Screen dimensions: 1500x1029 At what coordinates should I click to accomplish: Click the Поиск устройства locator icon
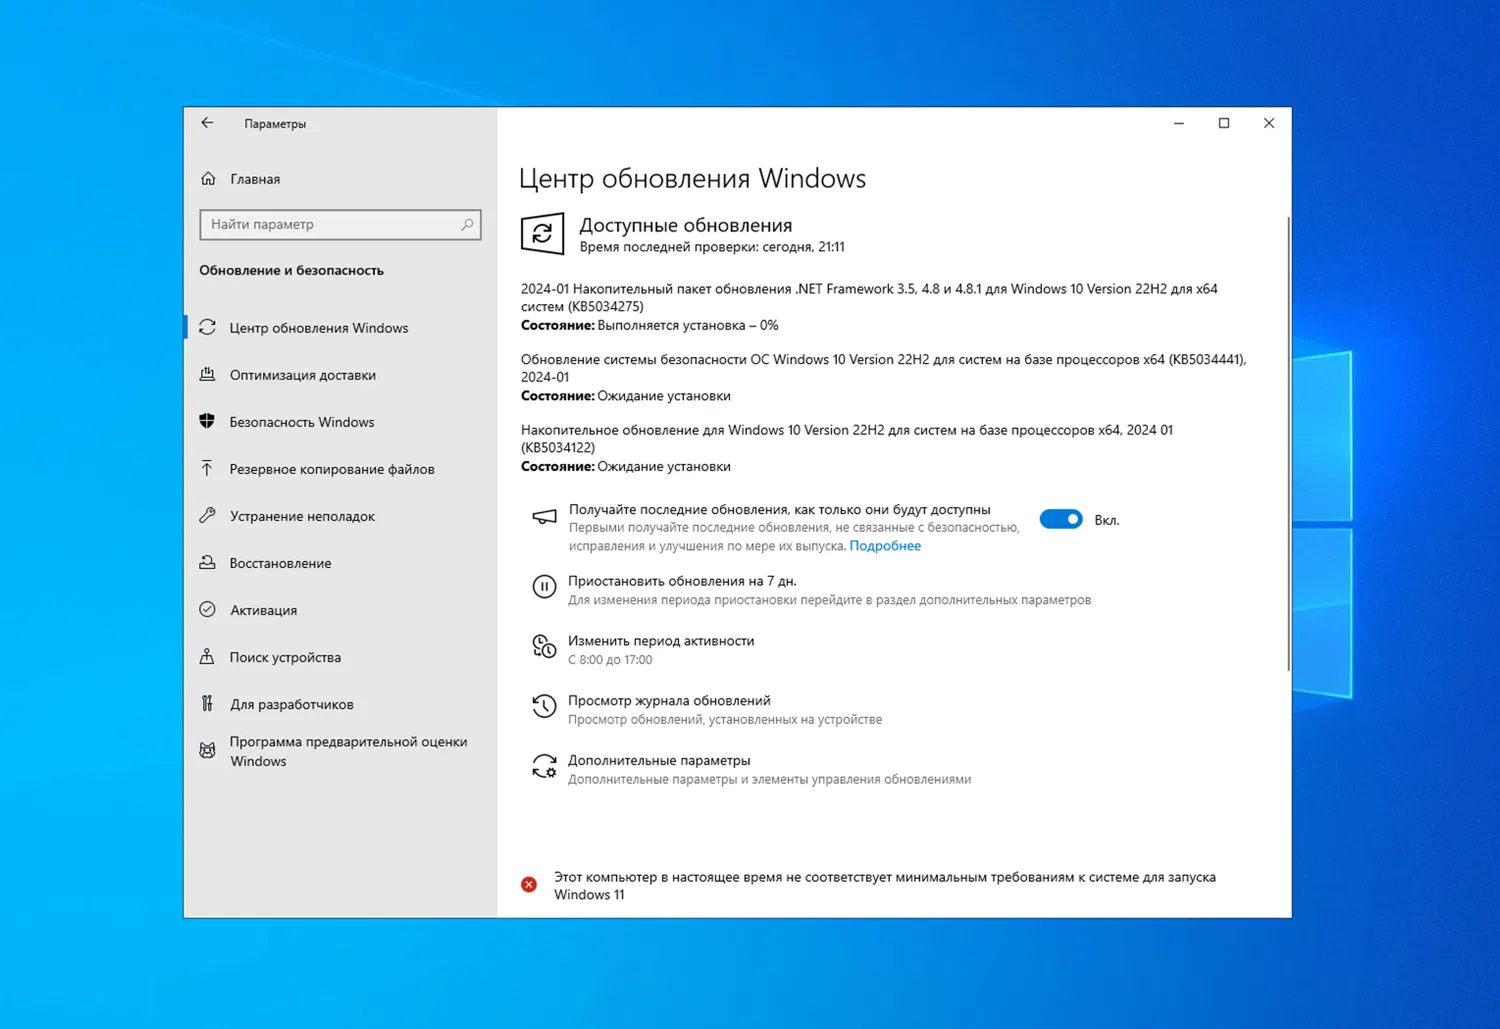207,656
